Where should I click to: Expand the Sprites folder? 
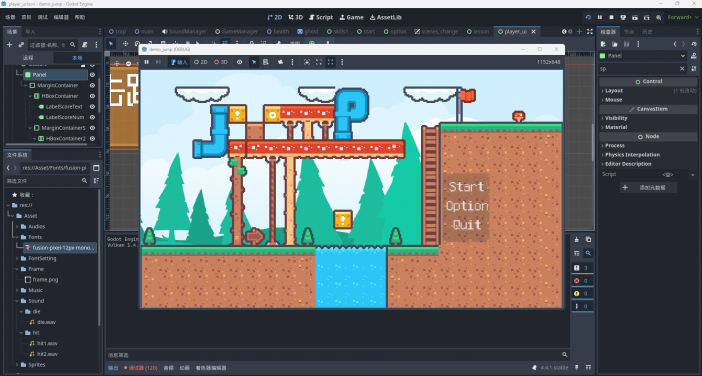coord(17,365)
